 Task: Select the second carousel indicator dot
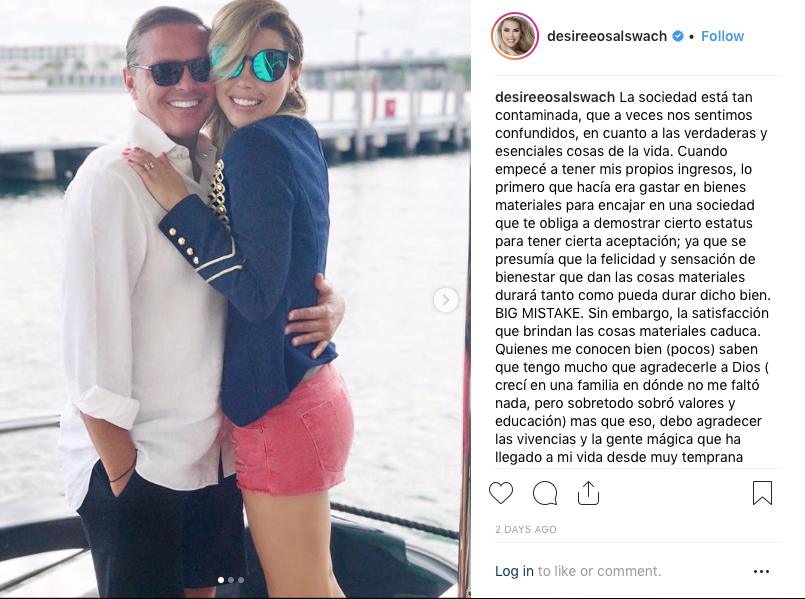tap(231, 580)
